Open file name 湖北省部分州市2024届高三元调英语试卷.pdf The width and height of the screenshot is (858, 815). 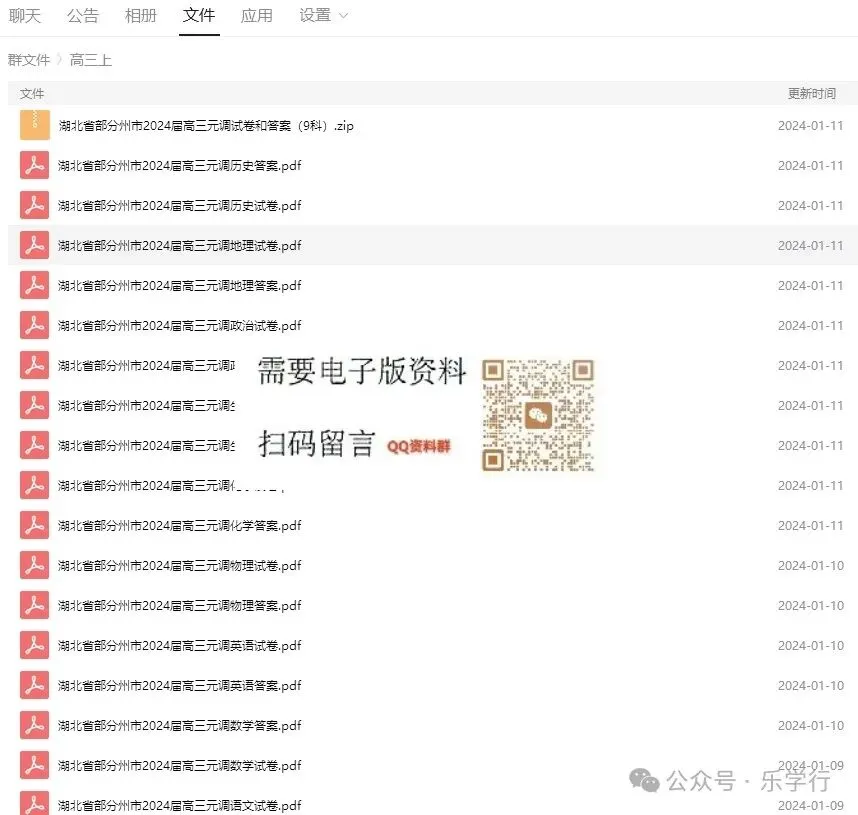(179, 646)
